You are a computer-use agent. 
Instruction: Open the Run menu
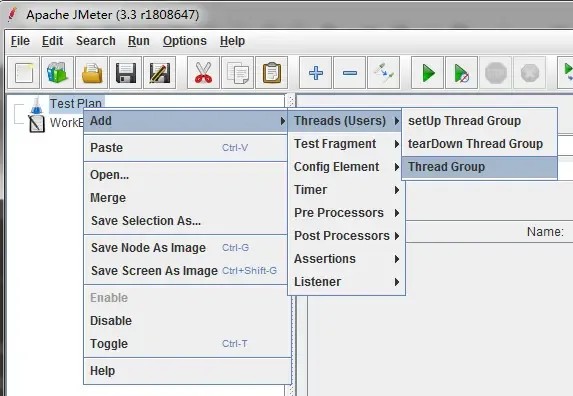pos(138,41)
